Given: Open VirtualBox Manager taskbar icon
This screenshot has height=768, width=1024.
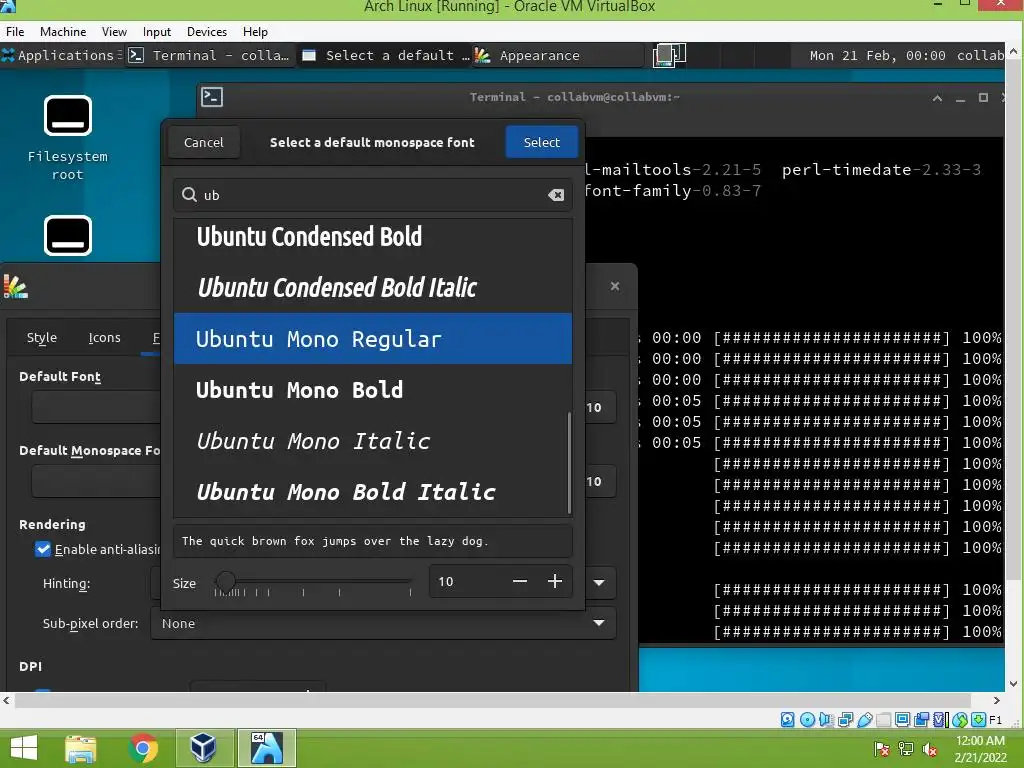Looking at the screenshot, I should (x=203, y=748).
